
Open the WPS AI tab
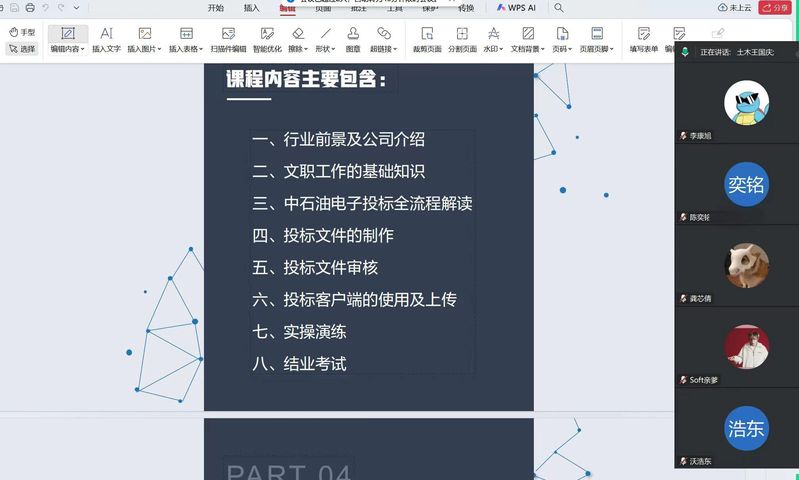tap(517, 7)
